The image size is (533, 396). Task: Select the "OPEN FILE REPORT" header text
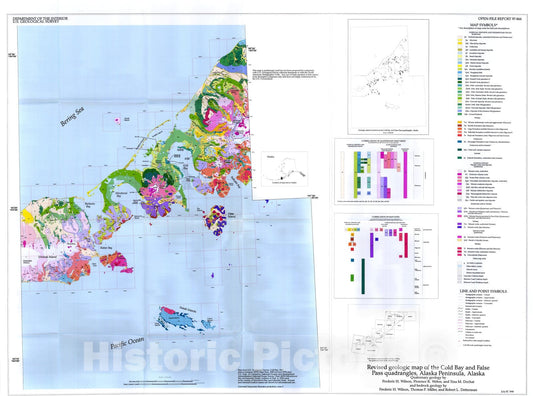(499, 19)
